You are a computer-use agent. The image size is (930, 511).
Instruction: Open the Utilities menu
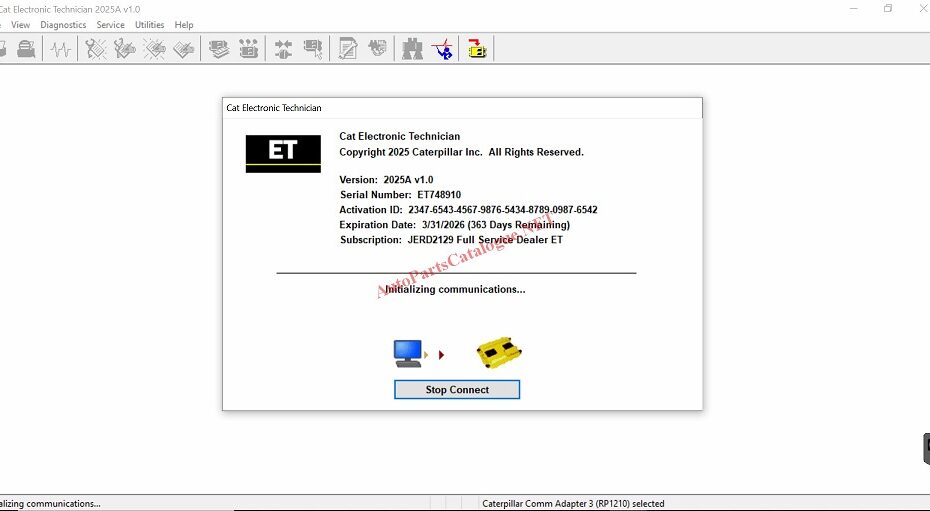pyautogui.click(x=149, y=25)
